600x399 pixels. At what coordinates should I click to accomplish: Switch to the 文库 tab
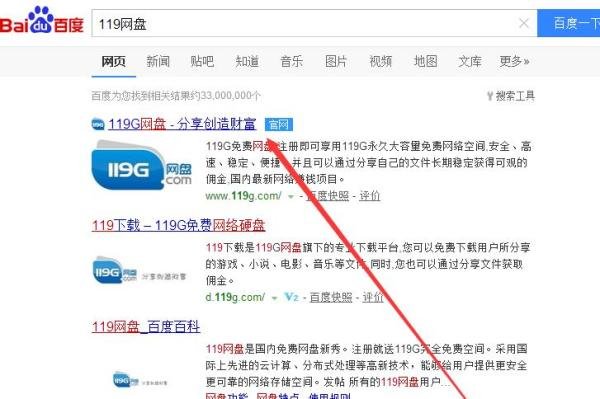click(470, 61)
